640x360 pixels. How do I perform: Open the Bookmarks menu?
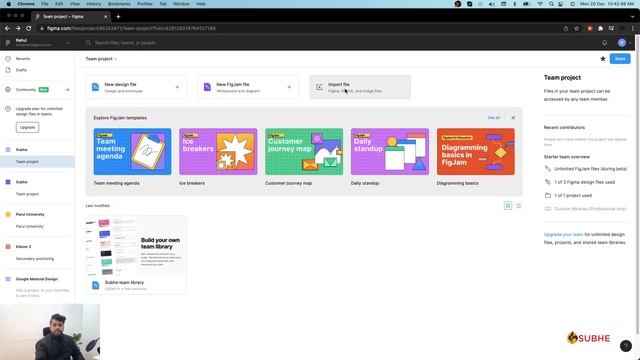point(119,4)
